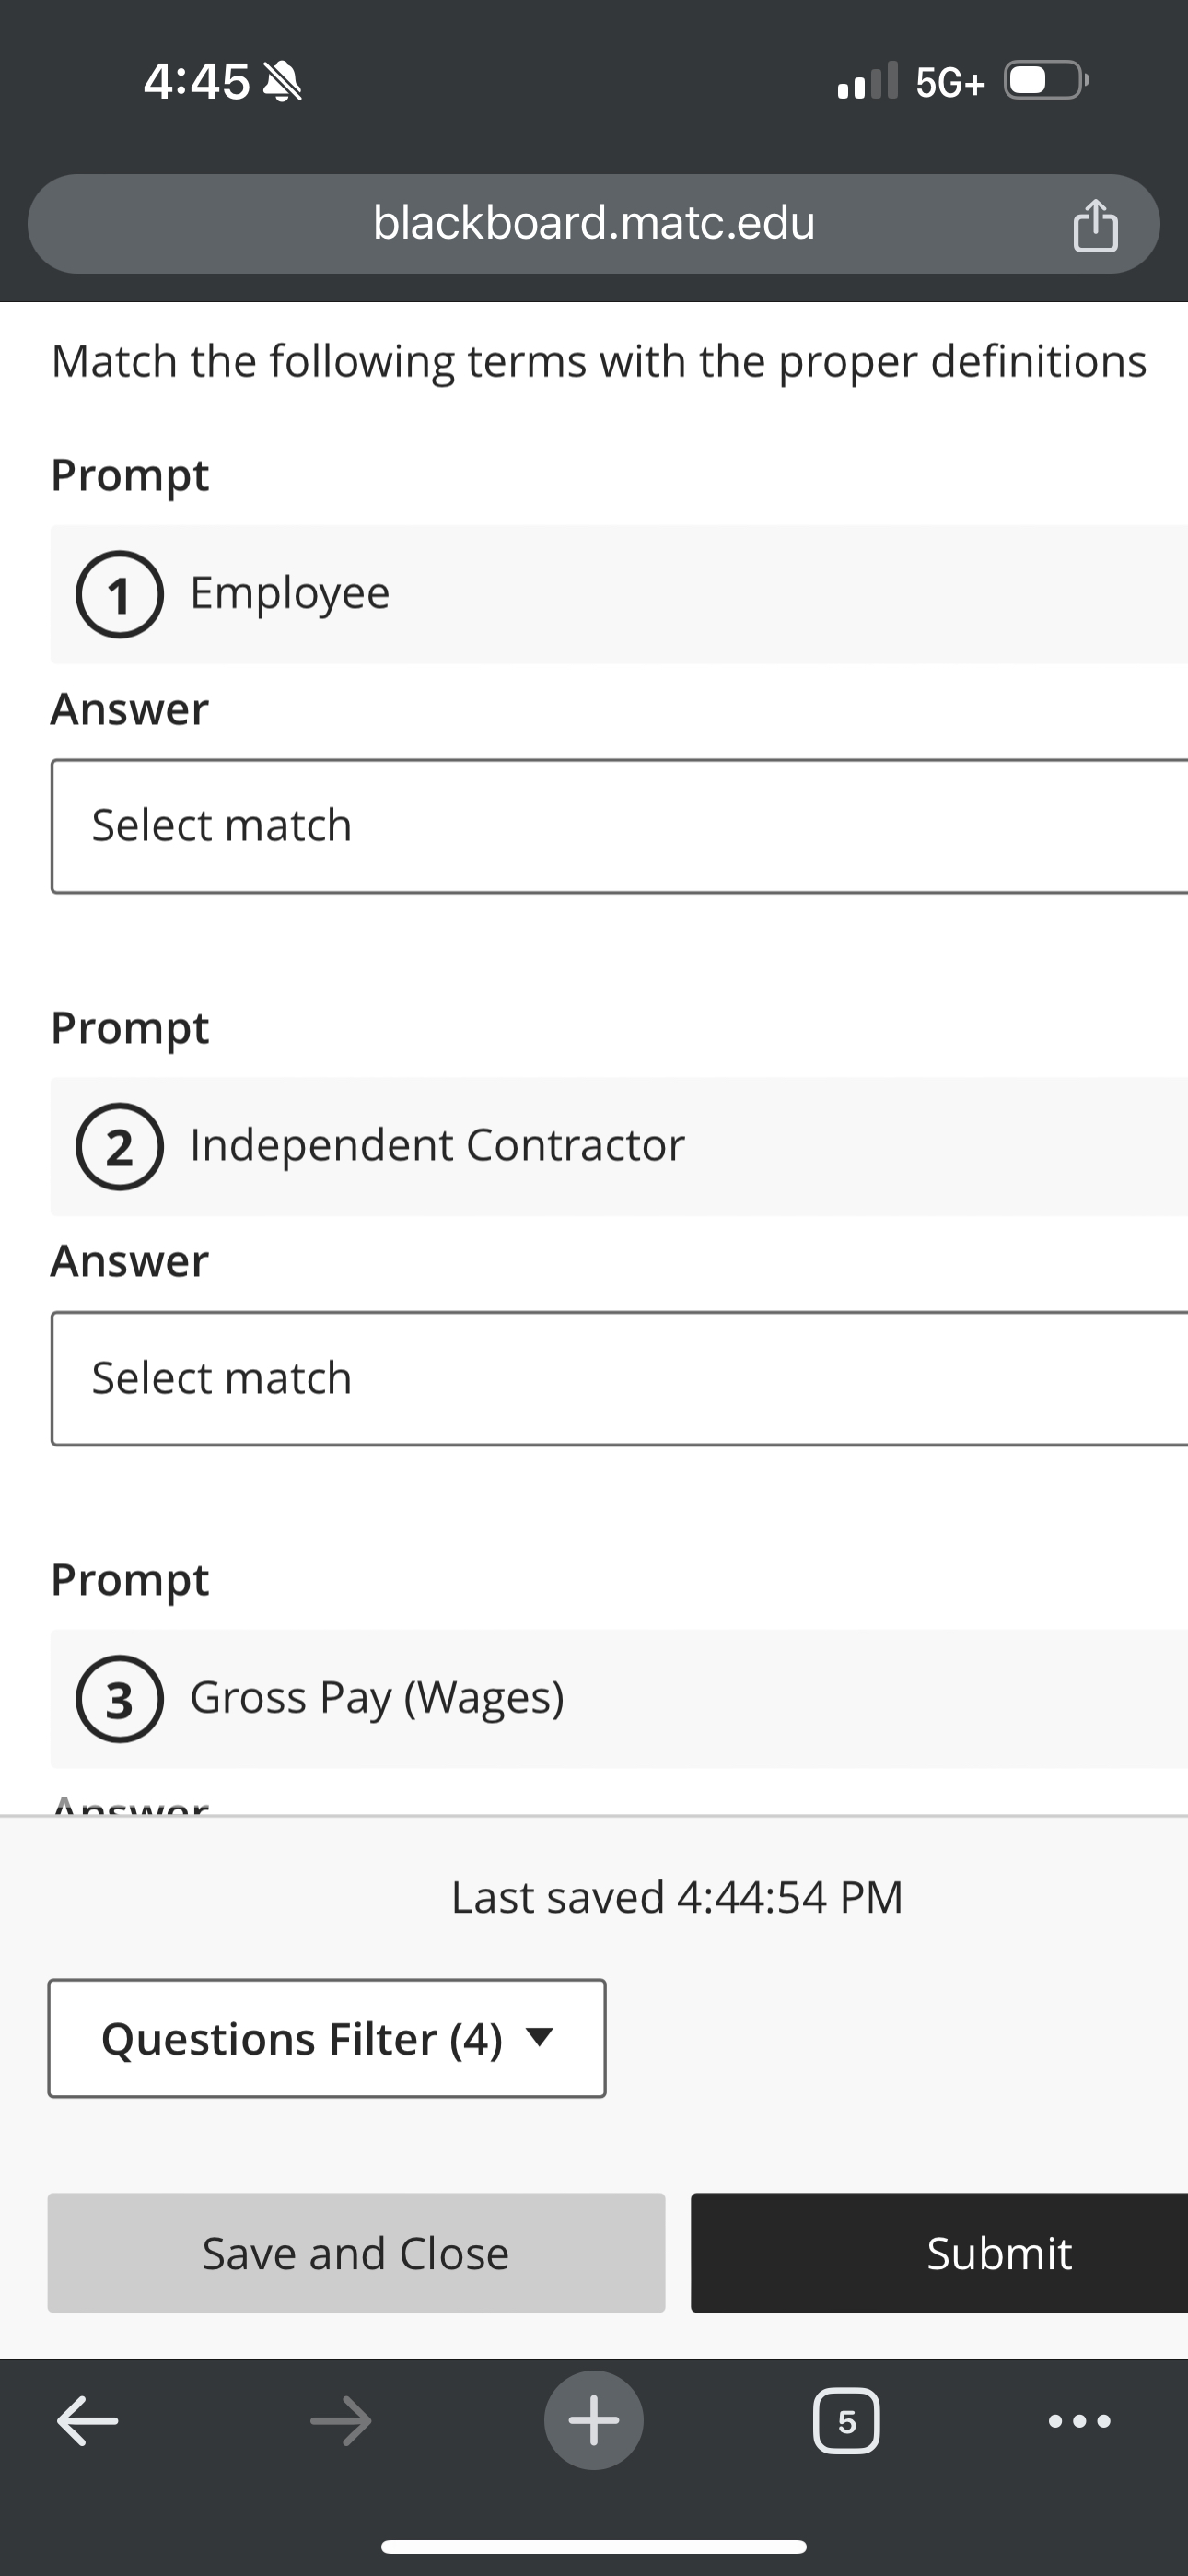This screenshot has width=1188, height=2576.
Task: Tap the Save and Close button
Action: [355, 2253]
